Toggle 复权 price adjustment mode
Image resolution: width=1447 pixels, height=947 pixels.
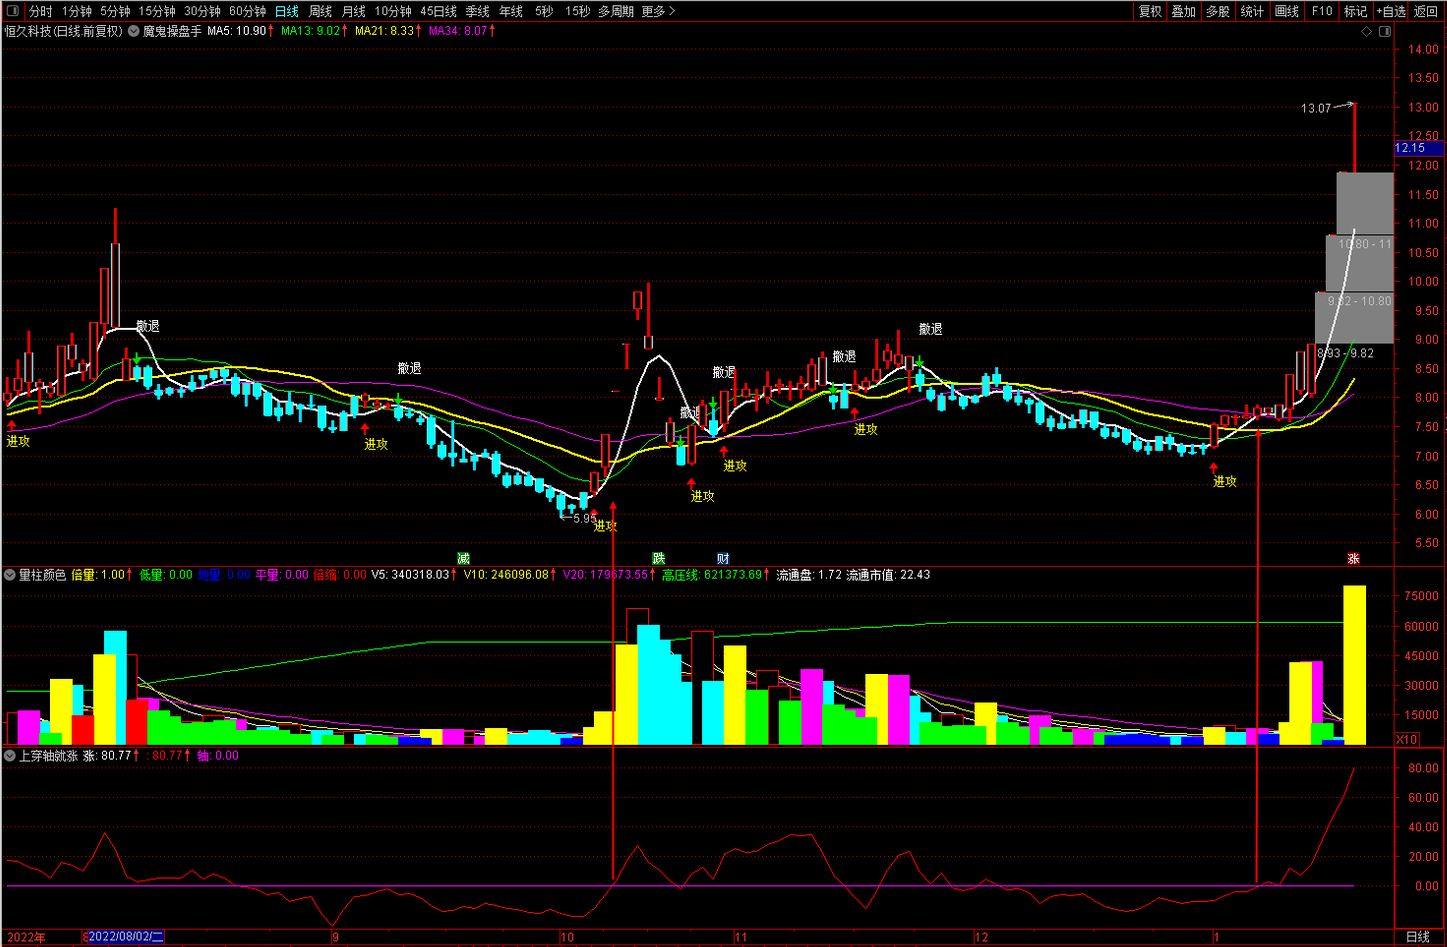click(x=1150, y=11)
